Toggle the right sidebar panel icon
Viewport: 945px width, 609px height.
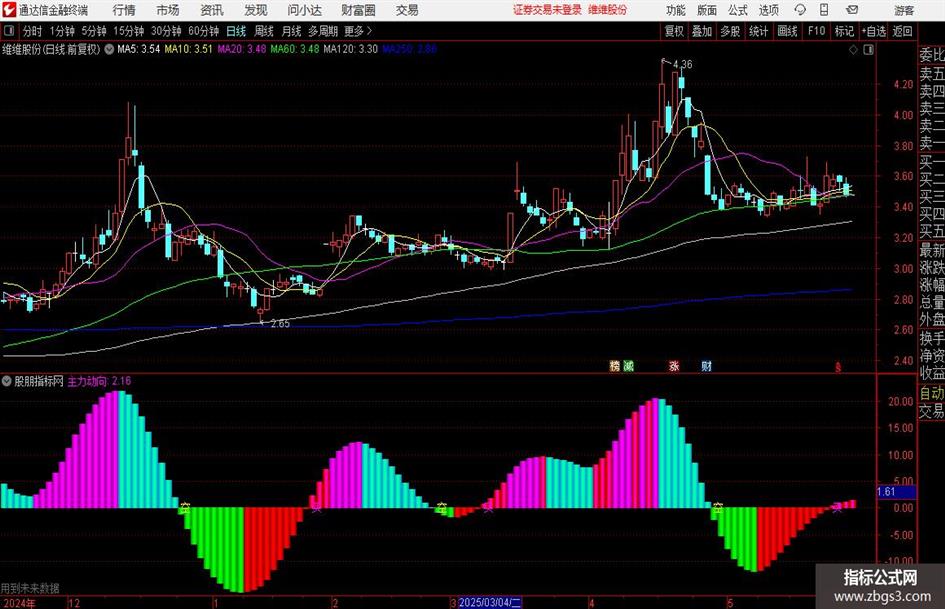[868, 49]
